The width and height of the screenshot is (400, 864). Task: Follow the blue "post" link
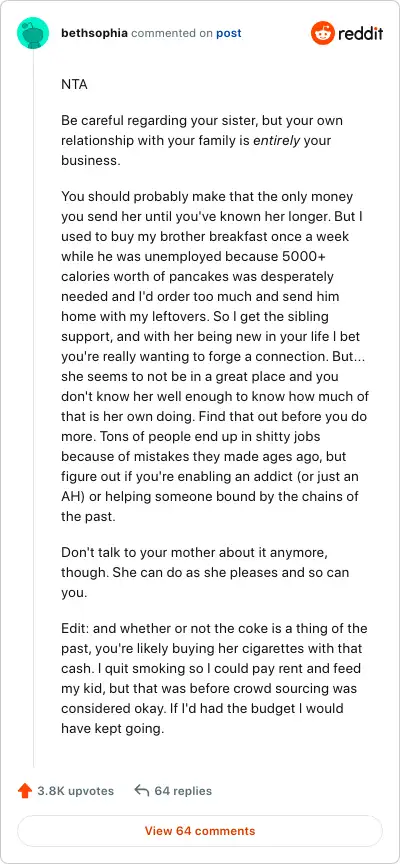click(229, 34)
